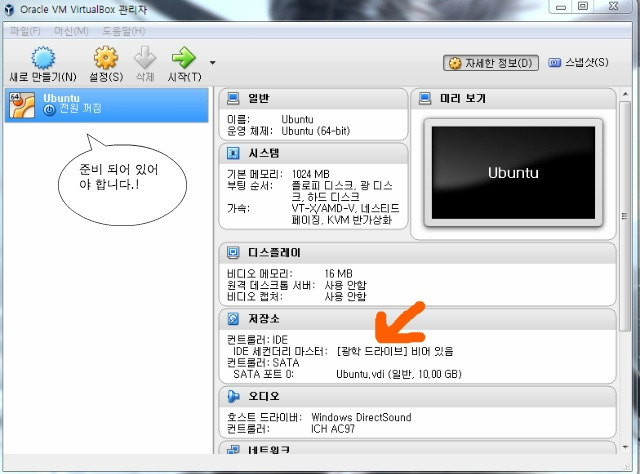The width and height of the screenshot is (640, 474).
Task: Open the 저장소 storage section header
Action: pyautogui.click(x=417, y=319)
